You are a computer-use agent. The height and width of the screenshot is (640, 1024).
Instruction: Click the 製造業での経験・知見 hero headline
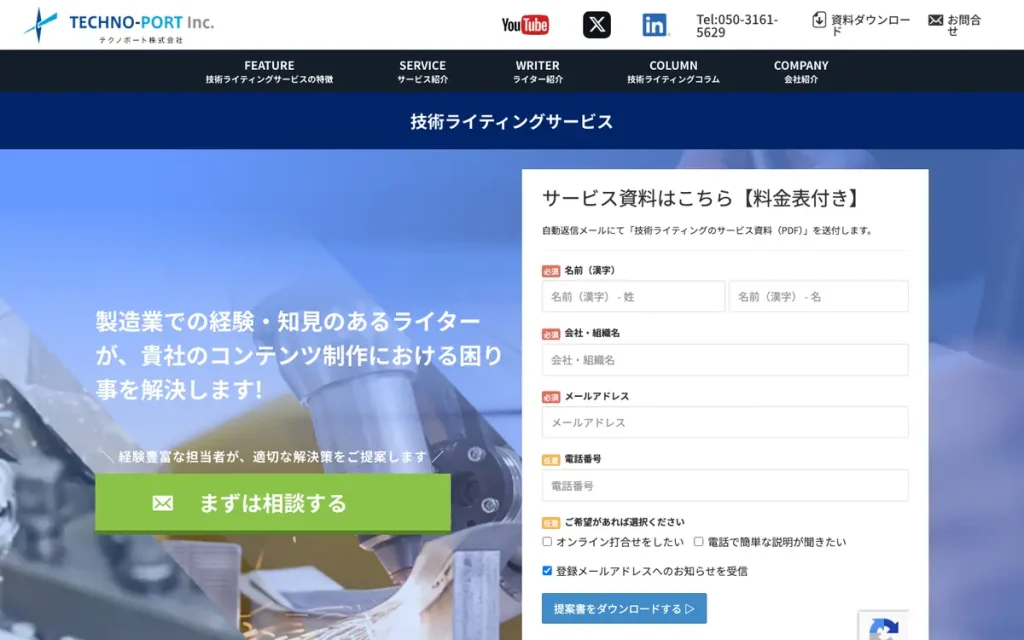(299, 355)
